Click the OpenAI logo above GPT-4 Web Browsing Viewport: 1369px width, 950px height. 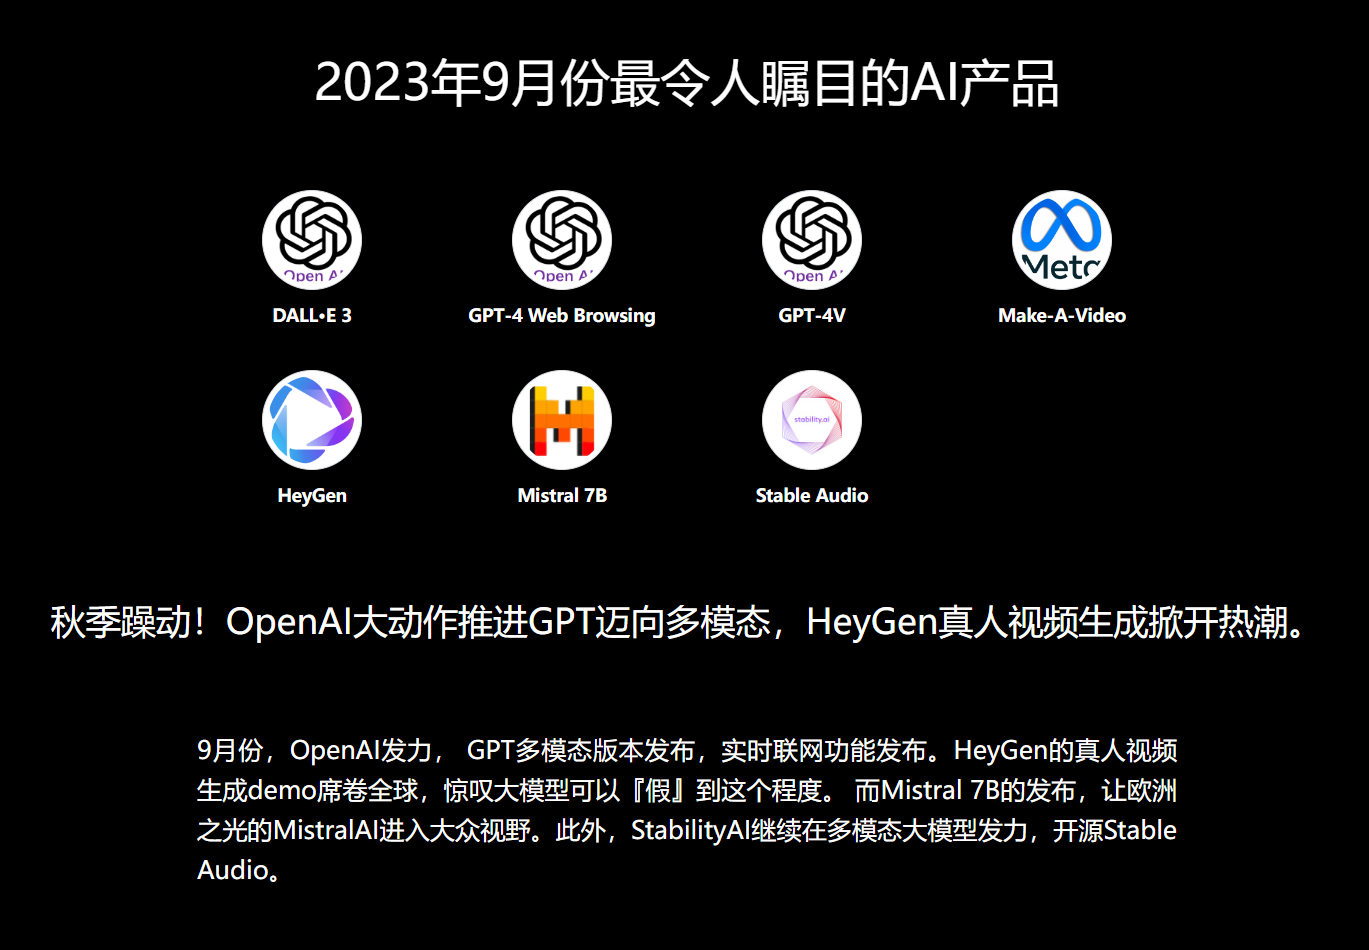coord(562,240)
